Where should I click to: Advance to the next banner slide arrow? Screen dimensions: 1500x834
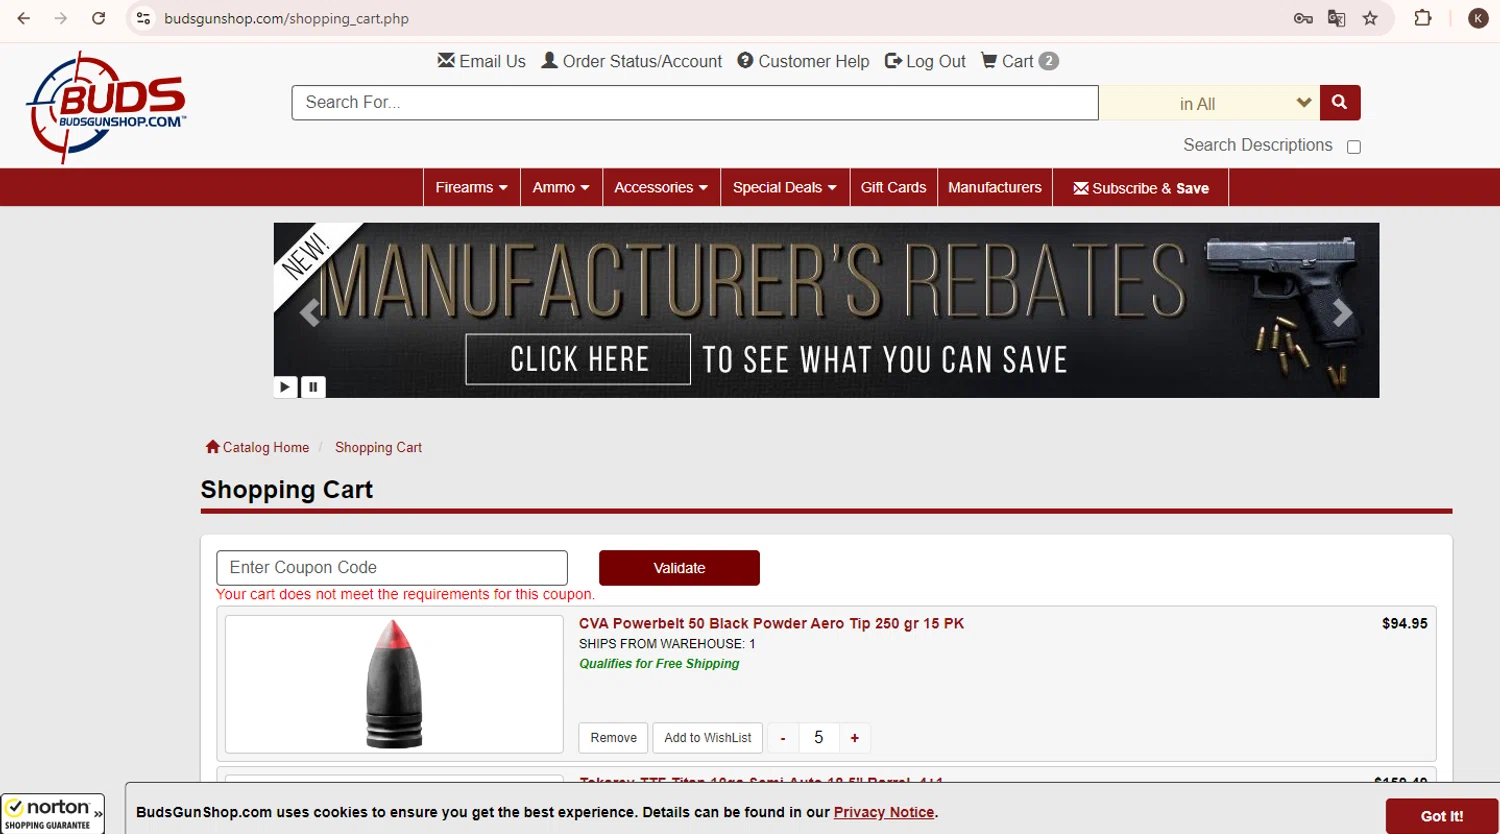point(1342,313)
